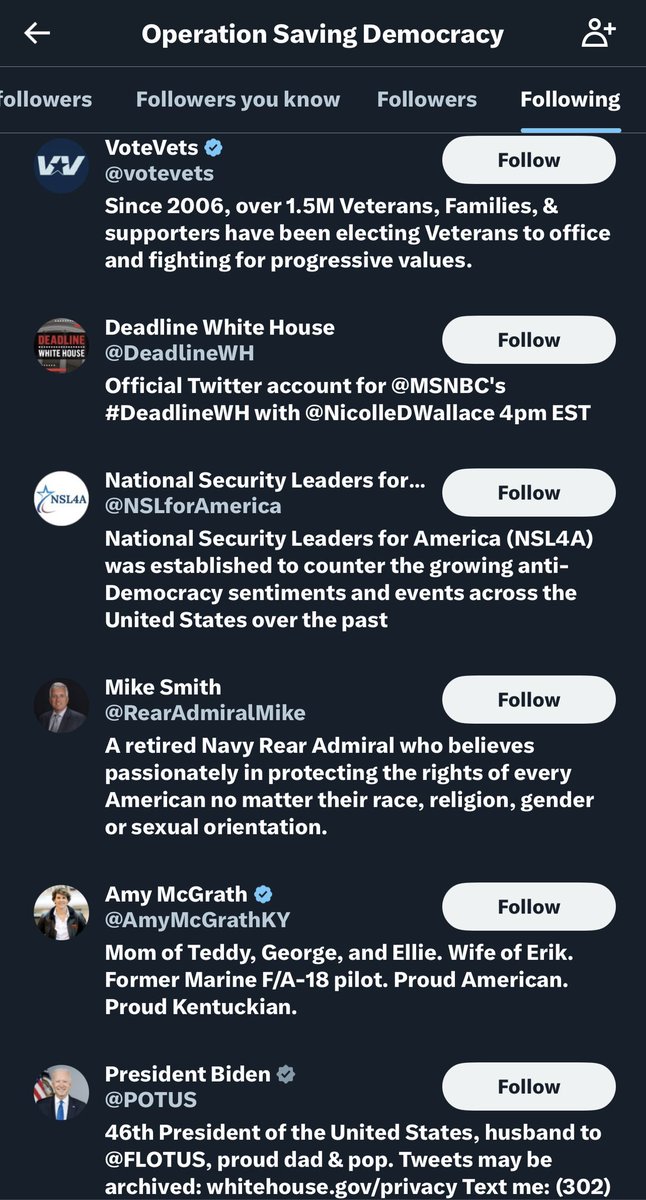Viewport: 646px width, 1200px height.
Task: Open the Deadline White House avatar
Action: (x=62, y=347)
